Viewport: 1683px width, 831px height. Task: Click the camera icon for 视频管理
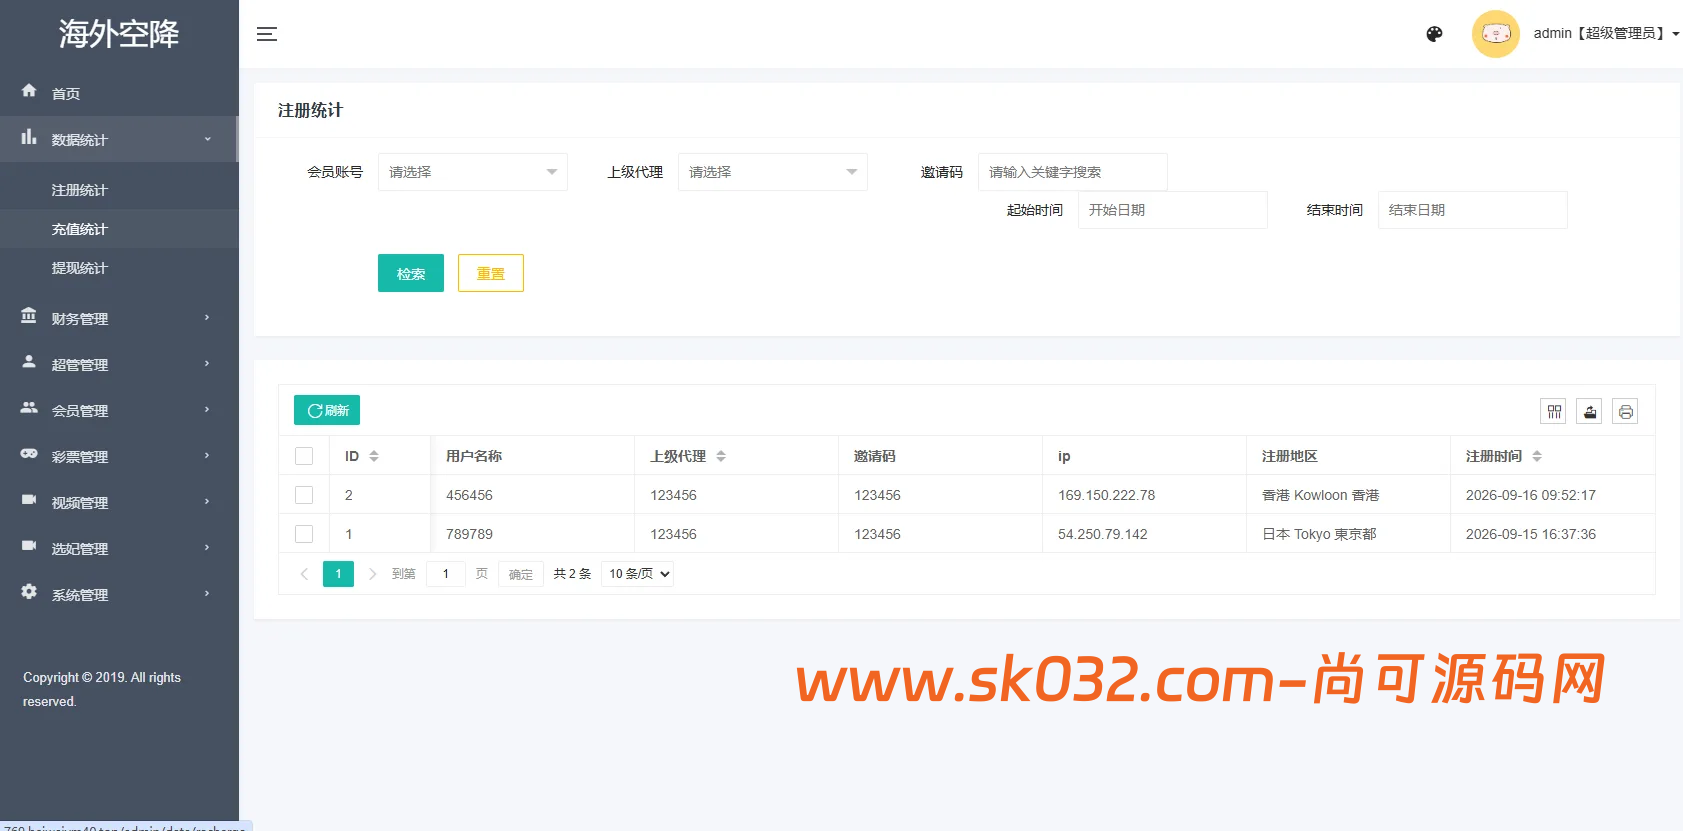coord(29,500)
